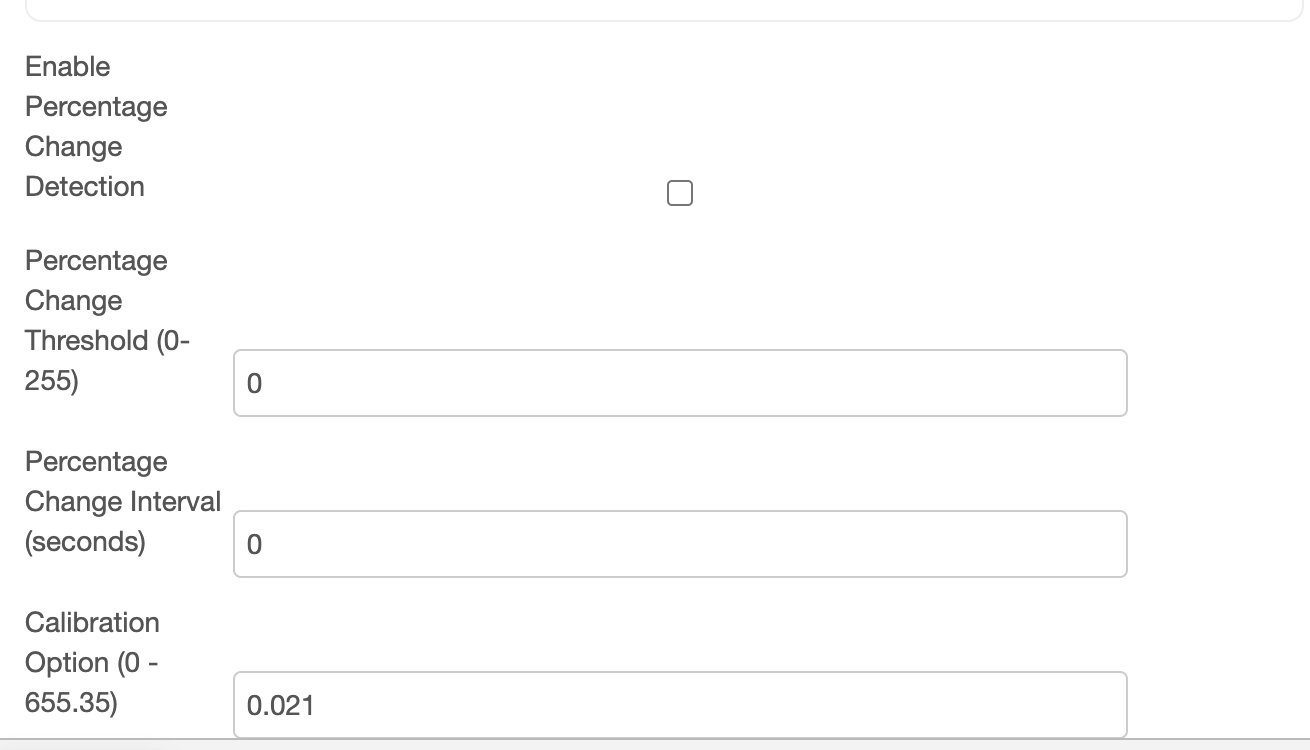This screenshot has width=1310, height=750.
Task: Enable Percentage Change Detection checkbox
Action: 679,193
